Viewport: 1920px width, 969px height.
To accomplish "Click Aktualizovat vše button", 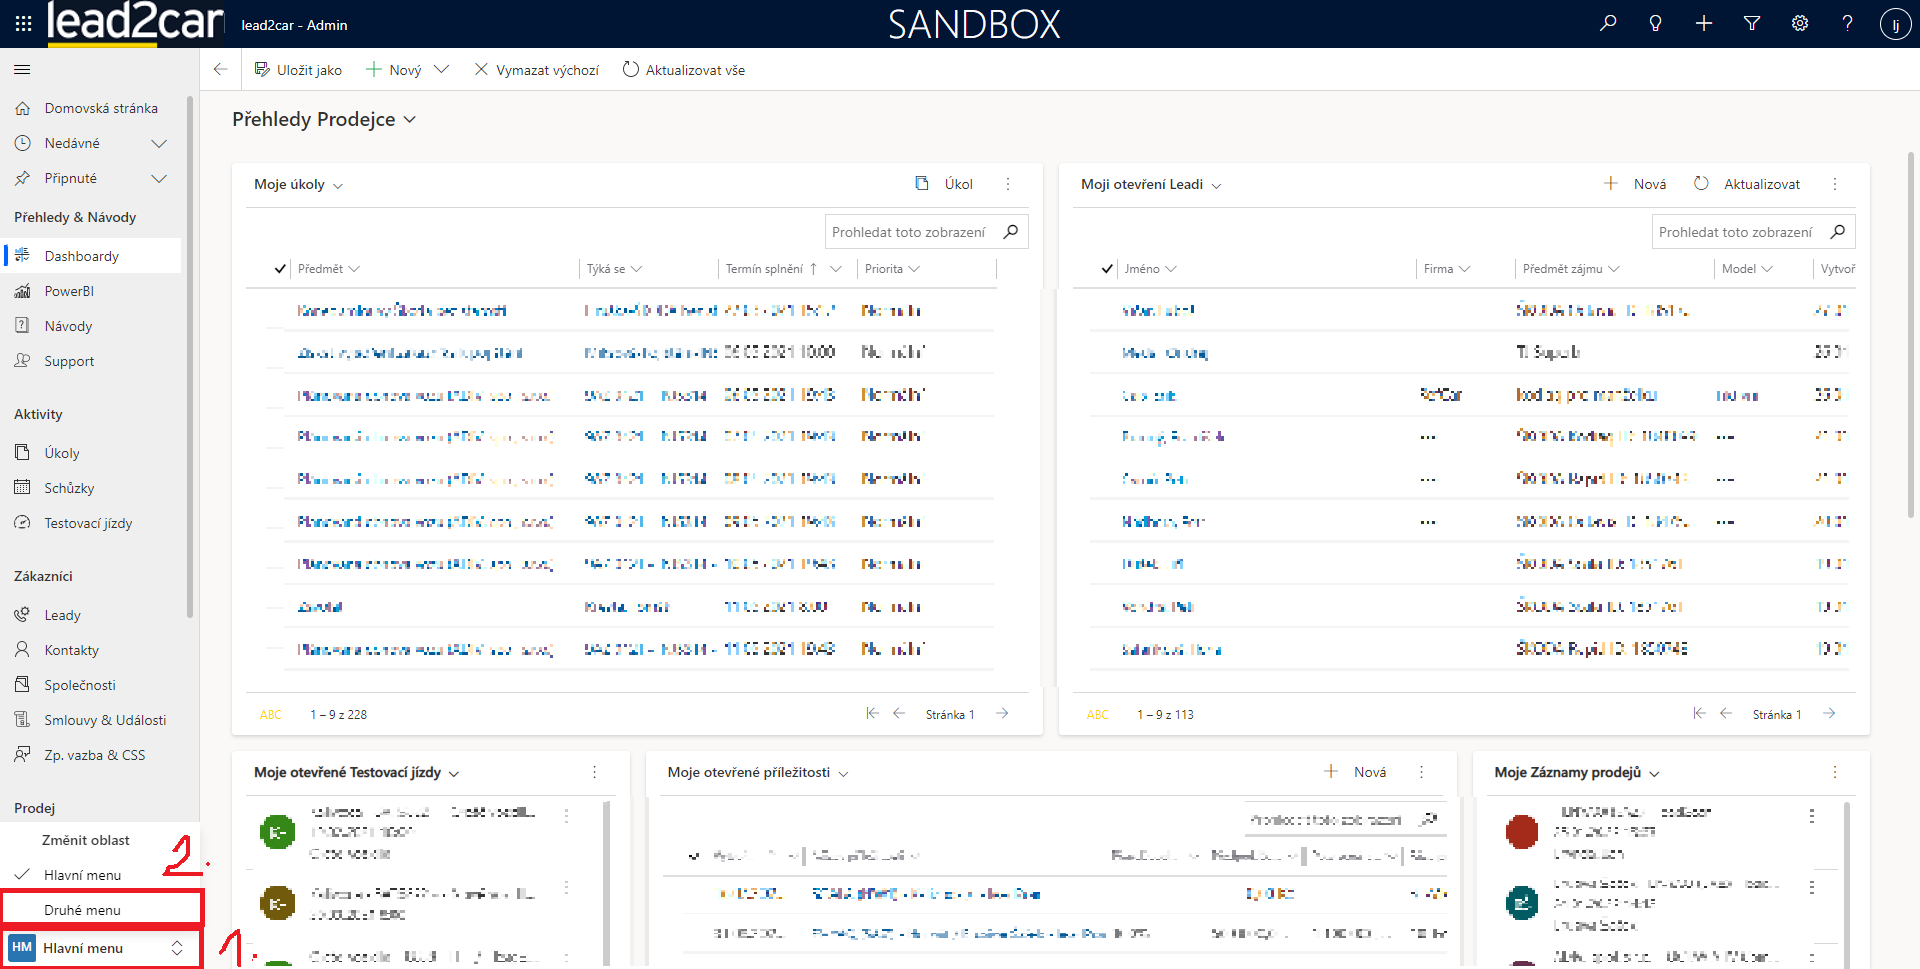I will tap(684, 70).
